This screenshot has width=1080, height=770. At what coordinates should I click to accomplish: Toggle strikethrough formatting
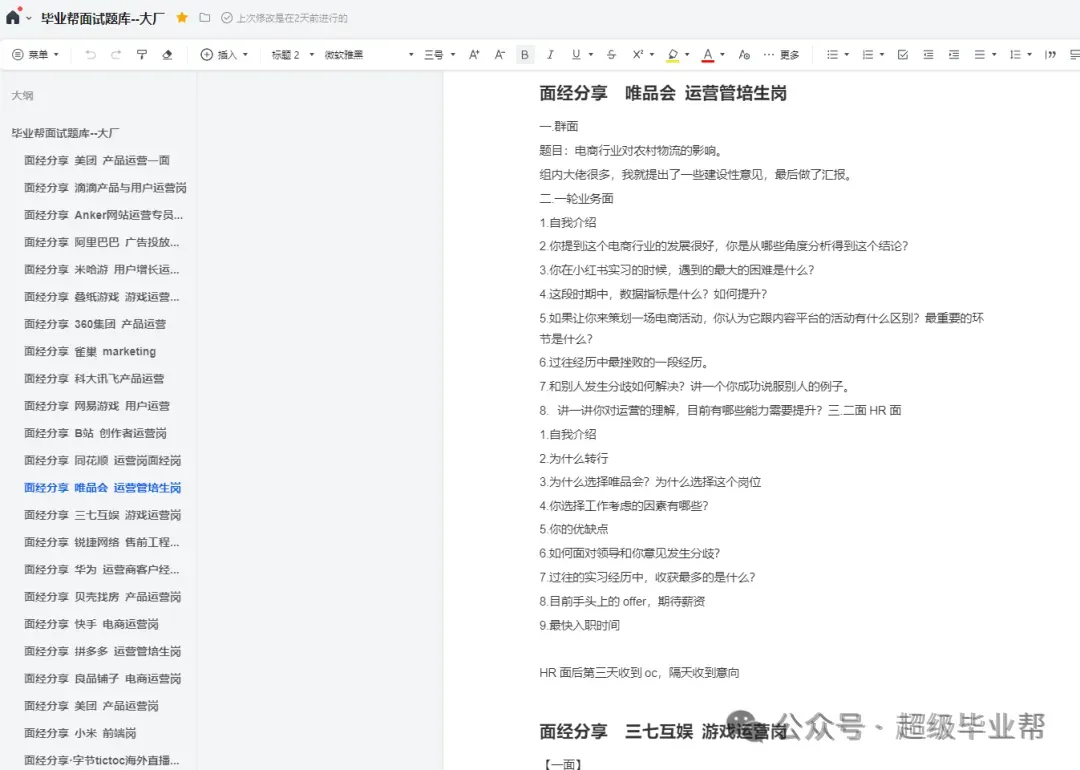point(611,54)
